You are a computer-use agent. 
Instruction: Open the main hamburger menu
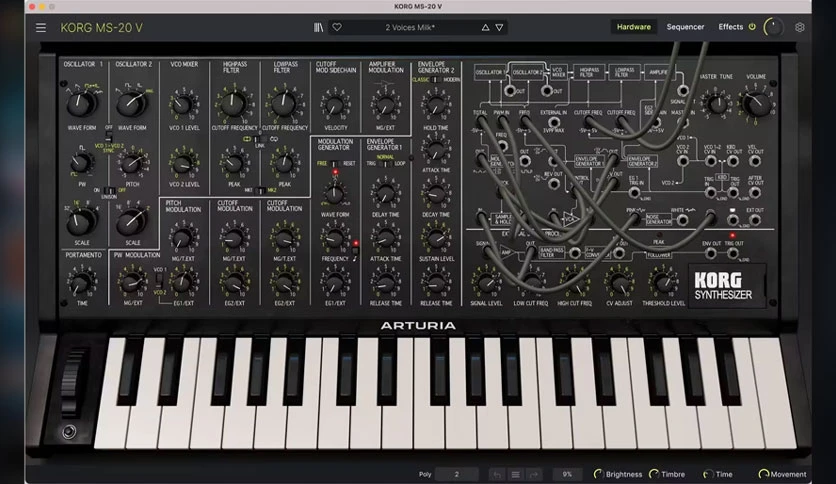click(x=41, y=28)
